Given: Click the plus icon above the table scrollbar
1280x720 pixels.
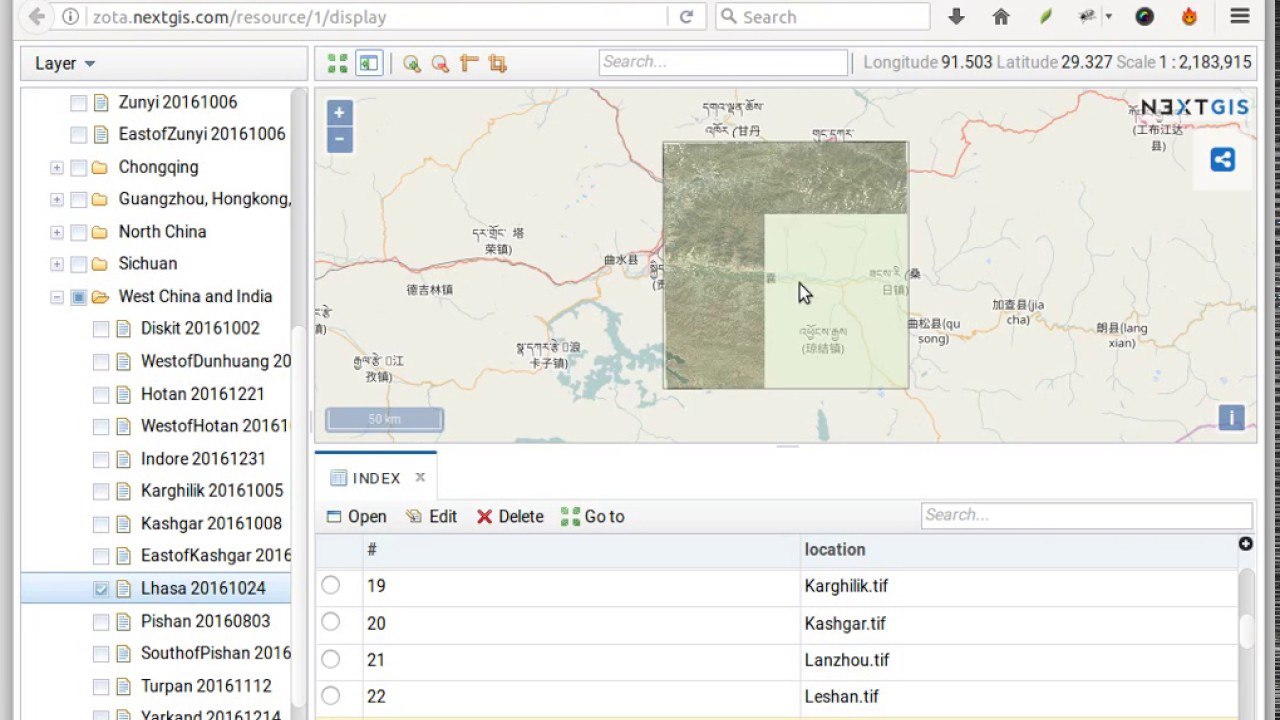Looking at the screenshot, I should 1245,544.
